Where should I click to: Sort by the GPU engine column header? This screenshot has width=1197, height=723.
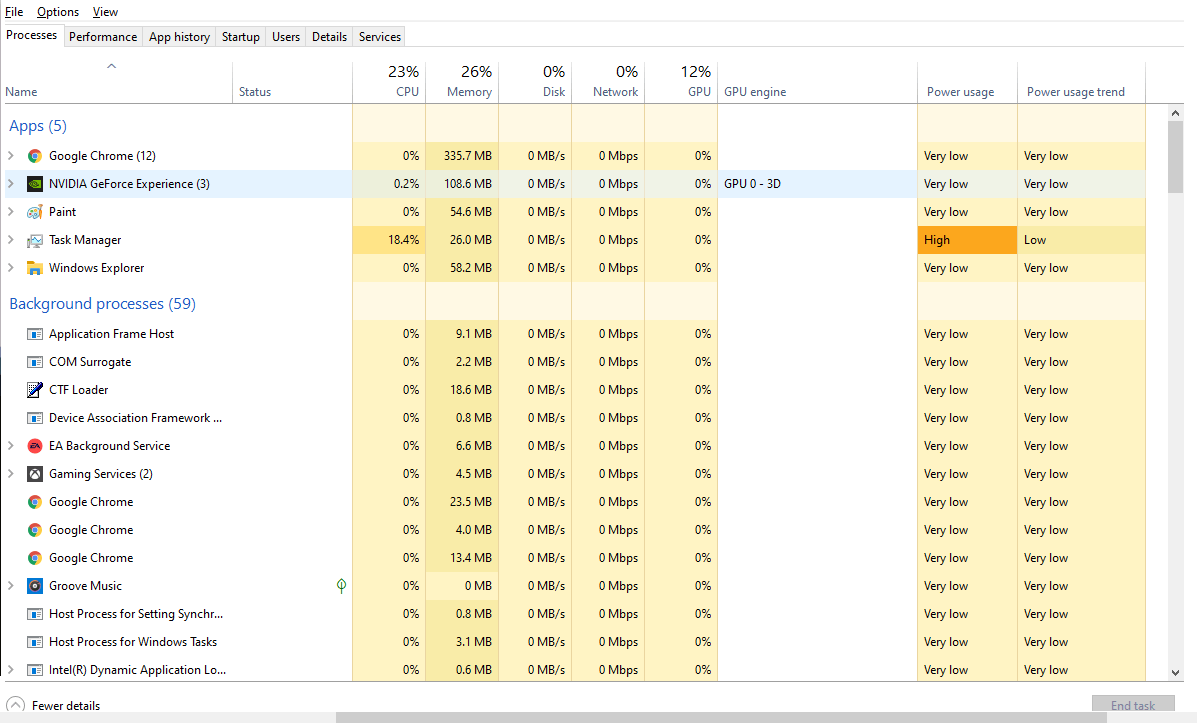[x=818, y=82]
